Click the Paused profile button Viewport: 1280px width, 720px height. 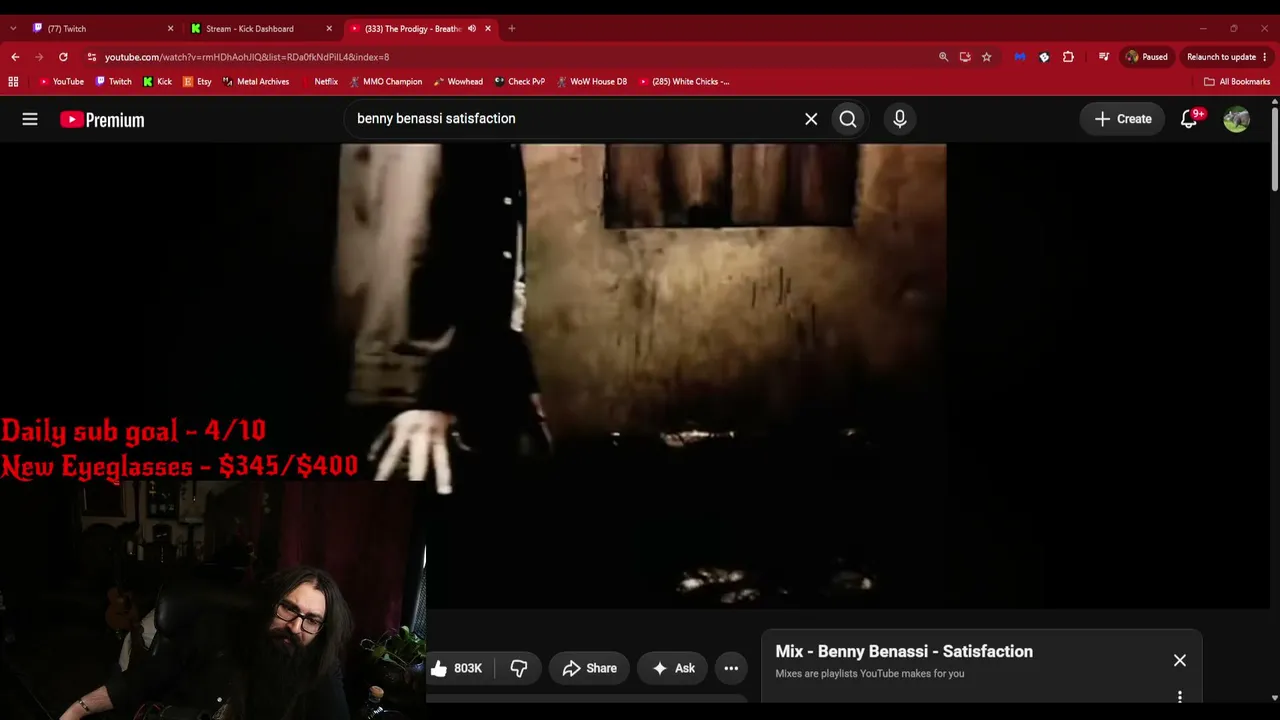coord(1147,57)
